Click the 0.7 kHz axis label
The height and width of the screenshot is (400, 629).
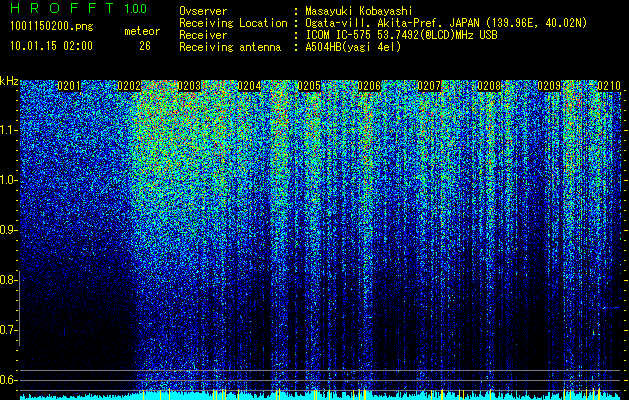(9, 330)
